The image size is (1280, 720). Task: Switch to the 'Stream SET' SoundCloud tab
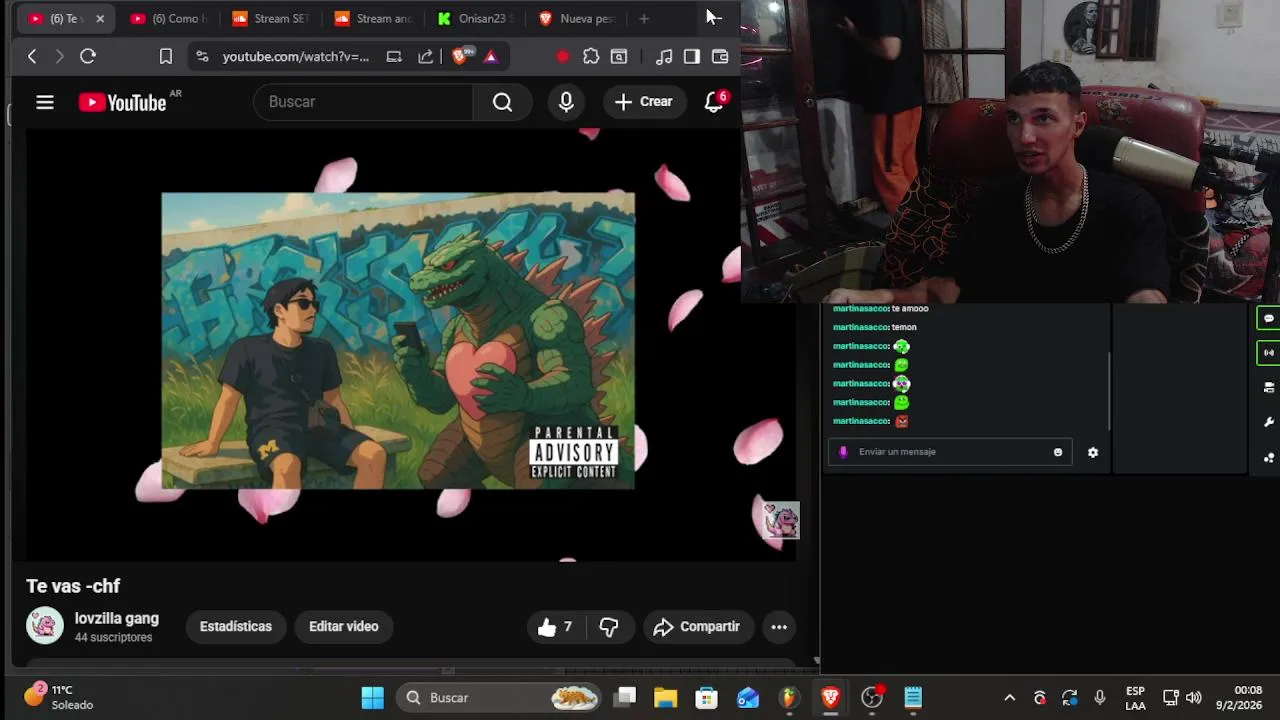pyautogui.click(x=270, y=18)
